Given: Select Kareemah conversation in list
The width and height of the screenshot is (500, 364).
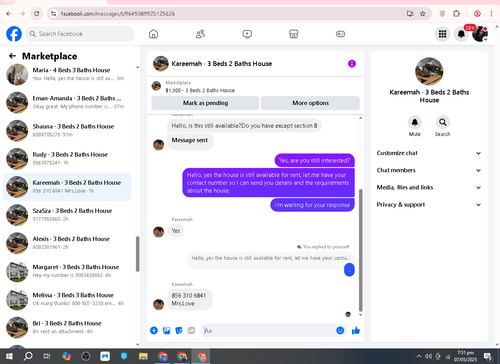Looking at the screenshot, I should click(68, 187).
